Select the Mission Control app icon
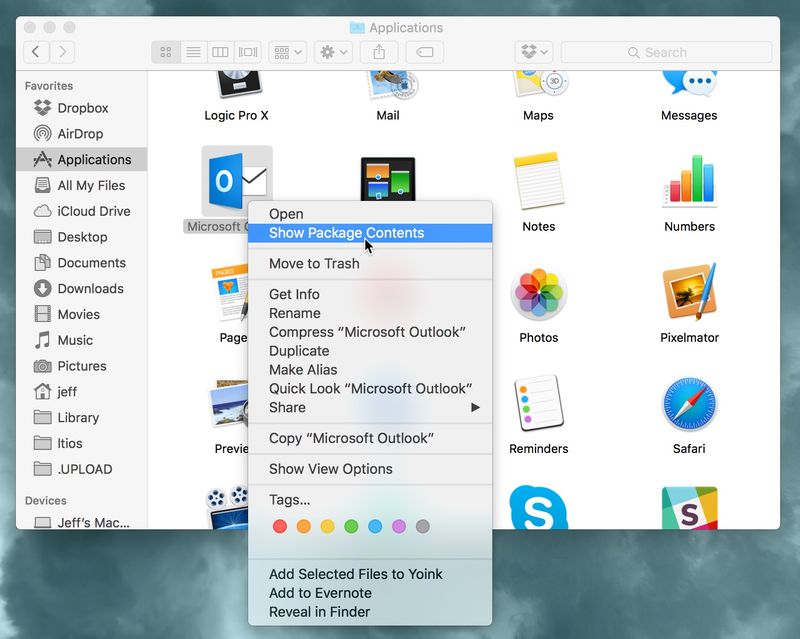 tap(388, 179)
